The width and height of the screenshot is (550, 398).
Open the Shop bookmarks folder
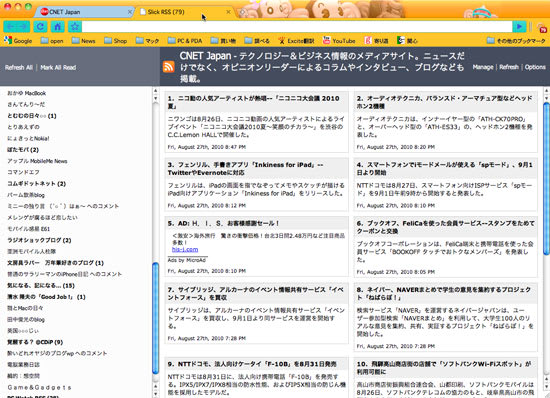[116, 41]
